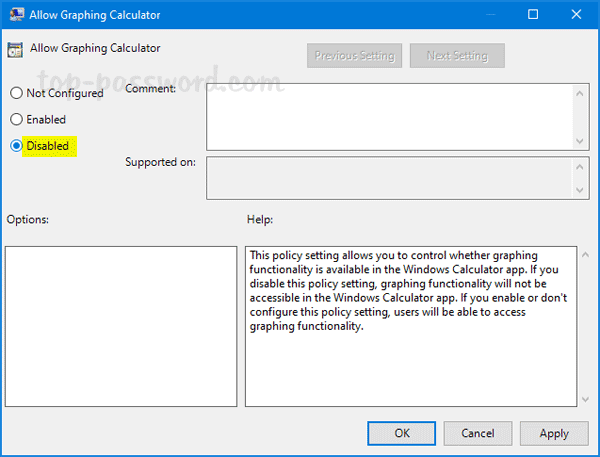Click the Next Setting button
Image resolution: width=600 pixels, height=457 pixels.
coord(457,55)
